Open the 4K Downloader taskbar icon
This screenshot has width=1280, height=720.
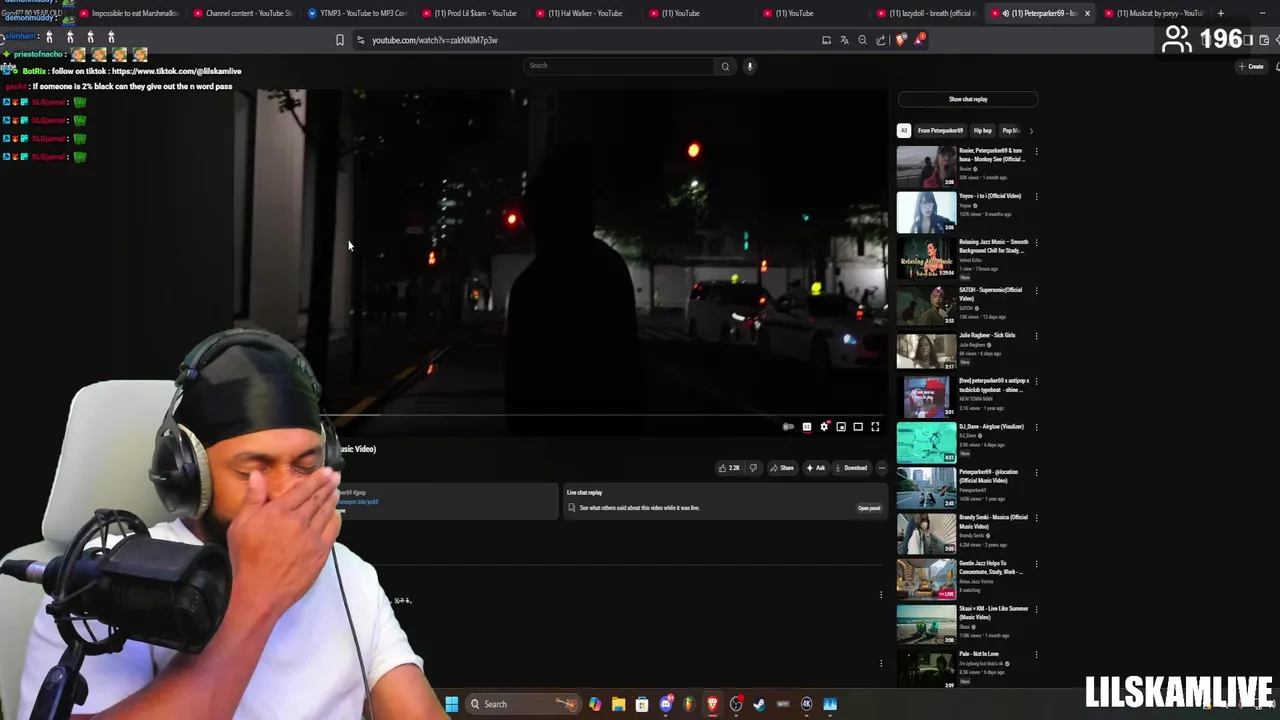[x=806, y=704]
